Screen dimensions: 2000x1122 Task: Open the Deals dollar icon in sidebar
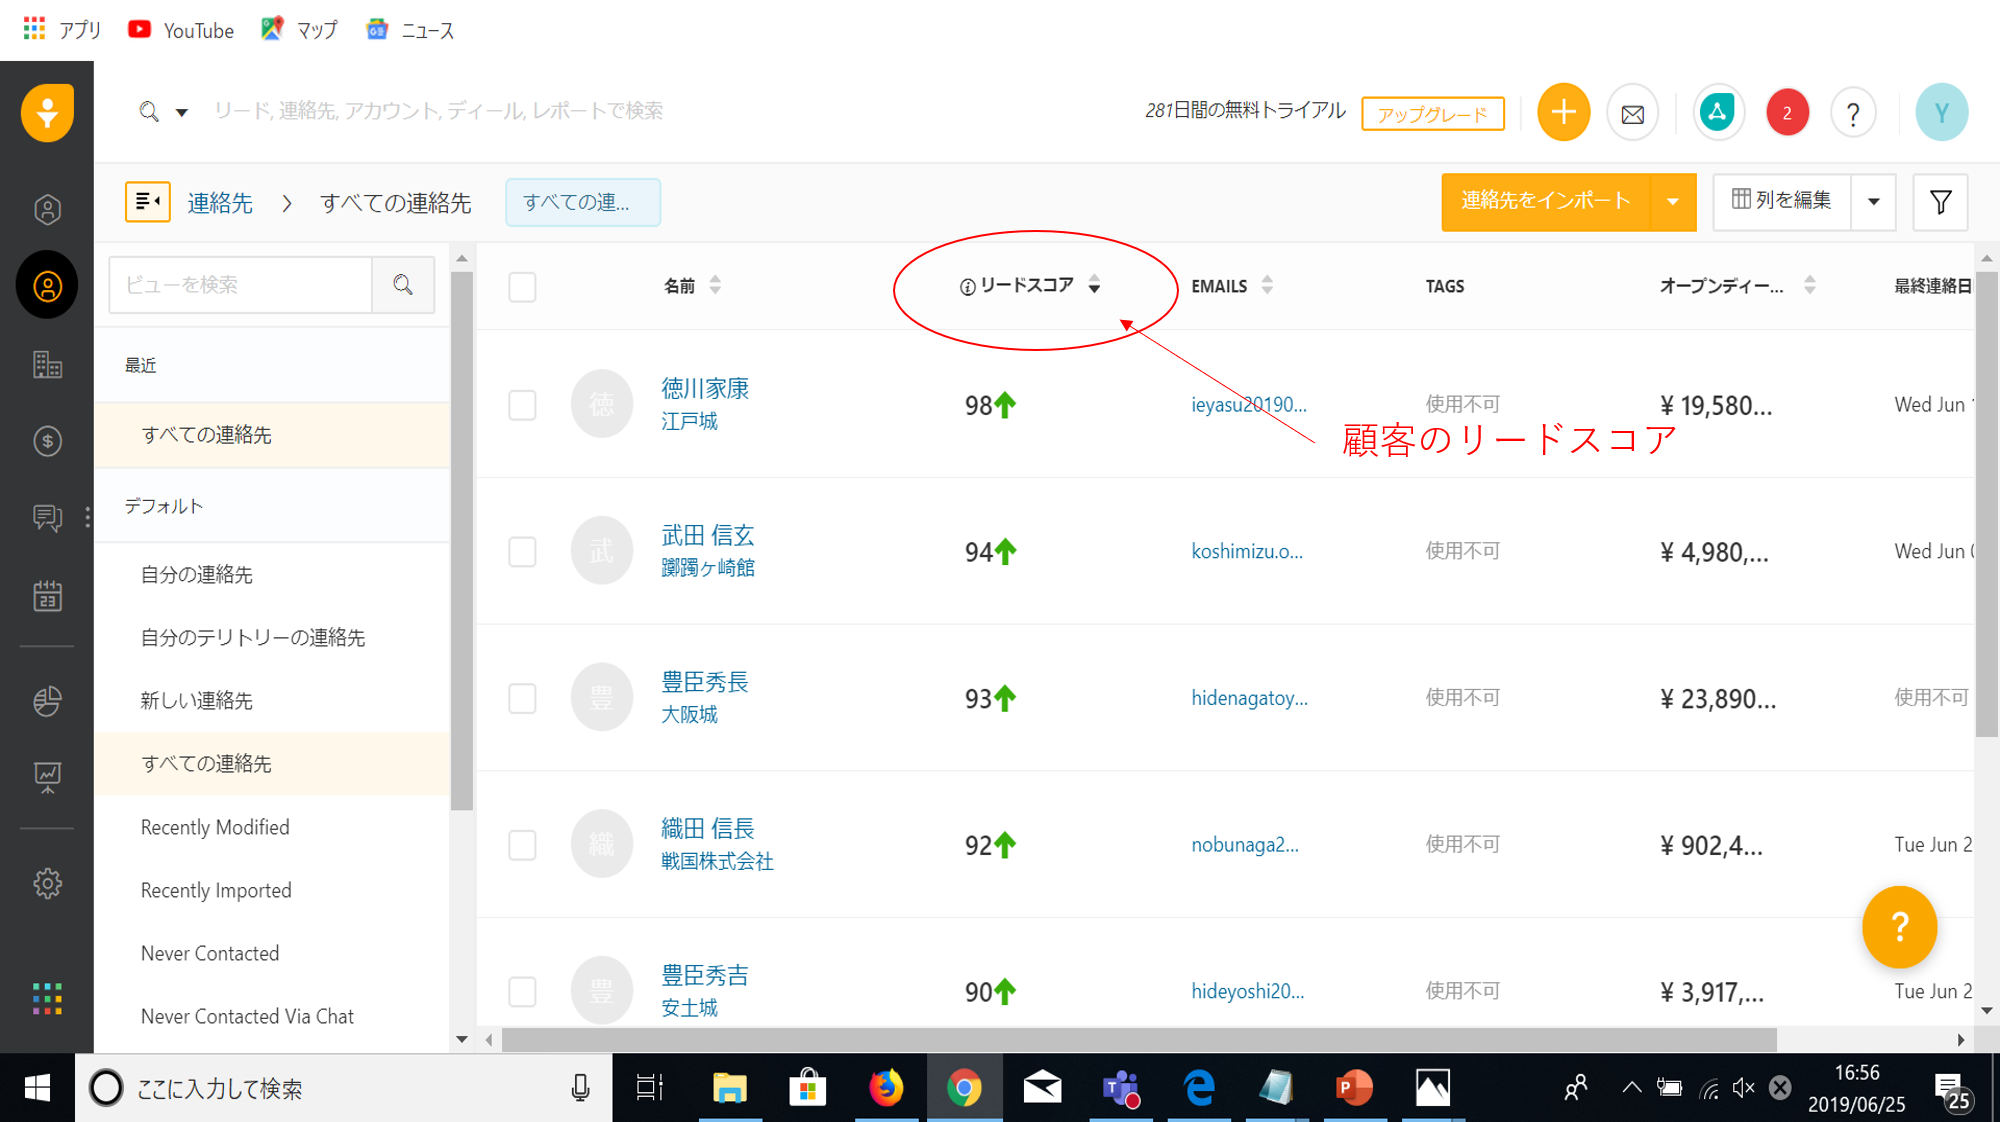click(47, 441)
